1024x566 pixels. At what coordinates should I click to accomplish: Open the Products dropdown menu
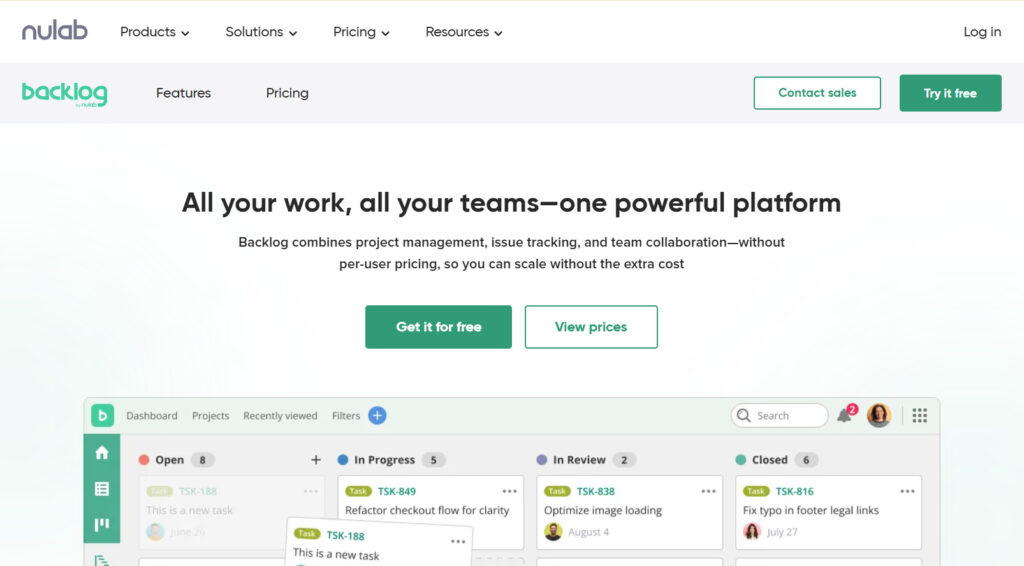155,32
